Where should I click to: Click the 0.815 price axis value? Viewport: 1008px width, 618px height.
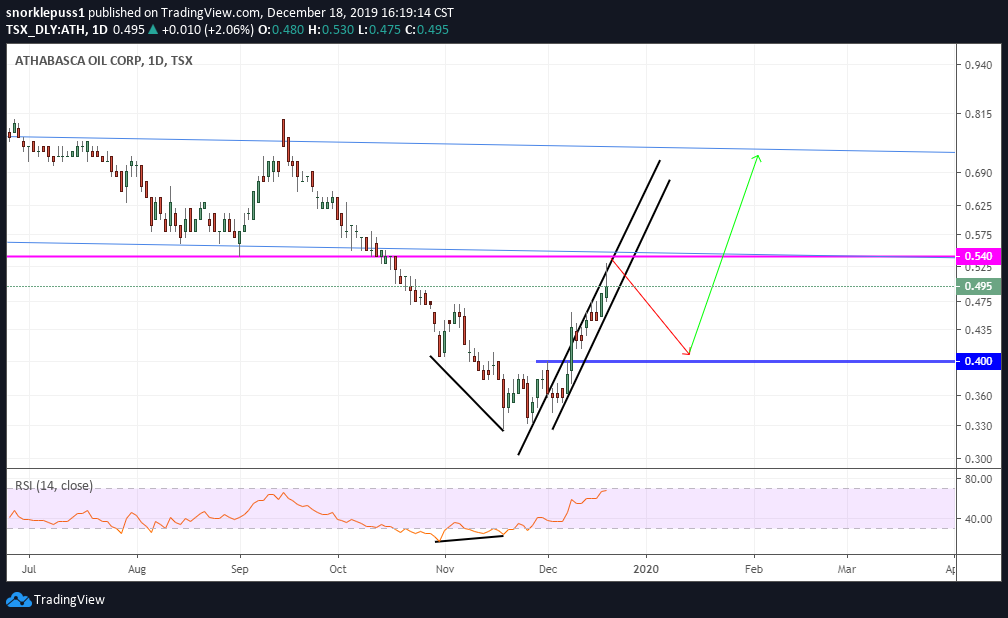[x=978, y=114]
